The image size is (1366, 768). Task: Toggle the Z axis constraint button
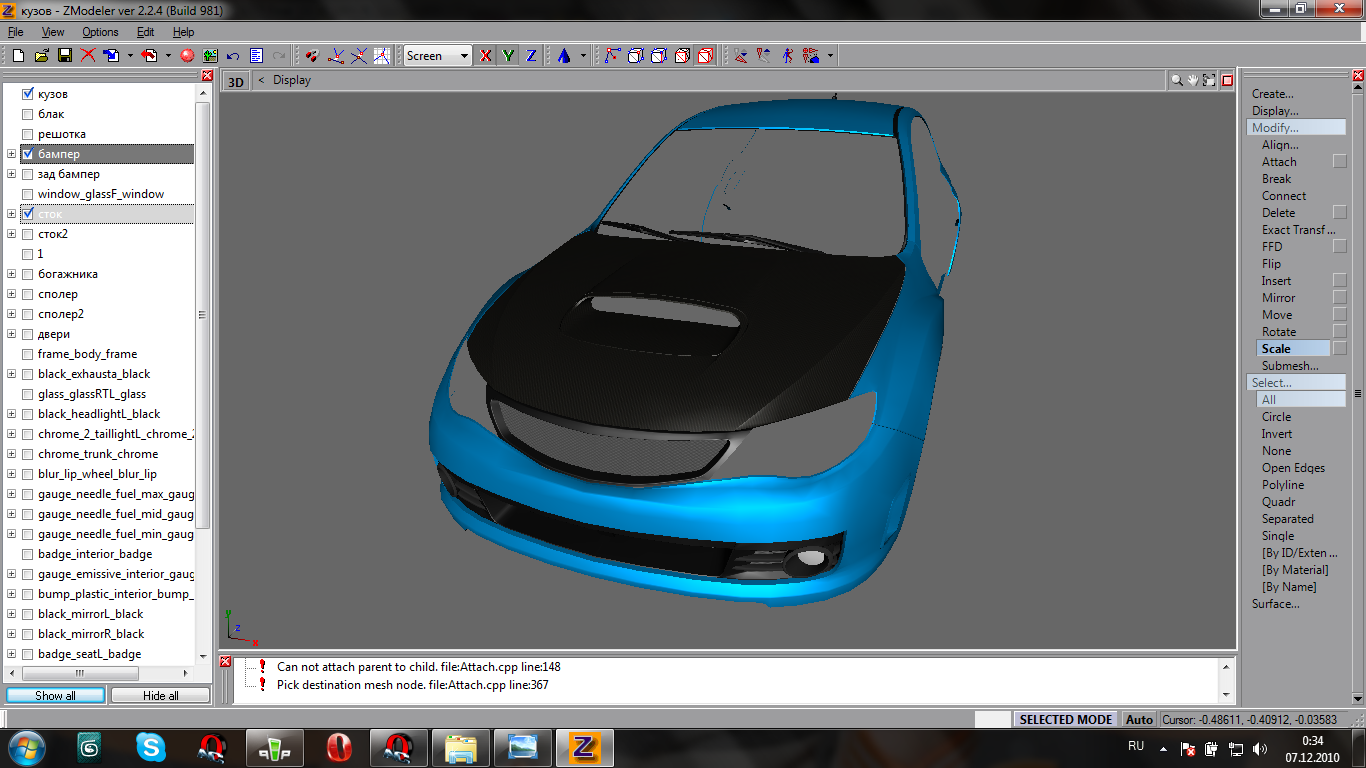531,56
